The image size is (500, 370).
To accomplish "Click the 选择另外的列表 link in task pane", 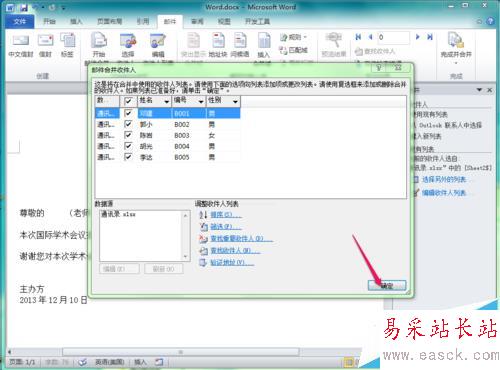I will pos(444,180).
